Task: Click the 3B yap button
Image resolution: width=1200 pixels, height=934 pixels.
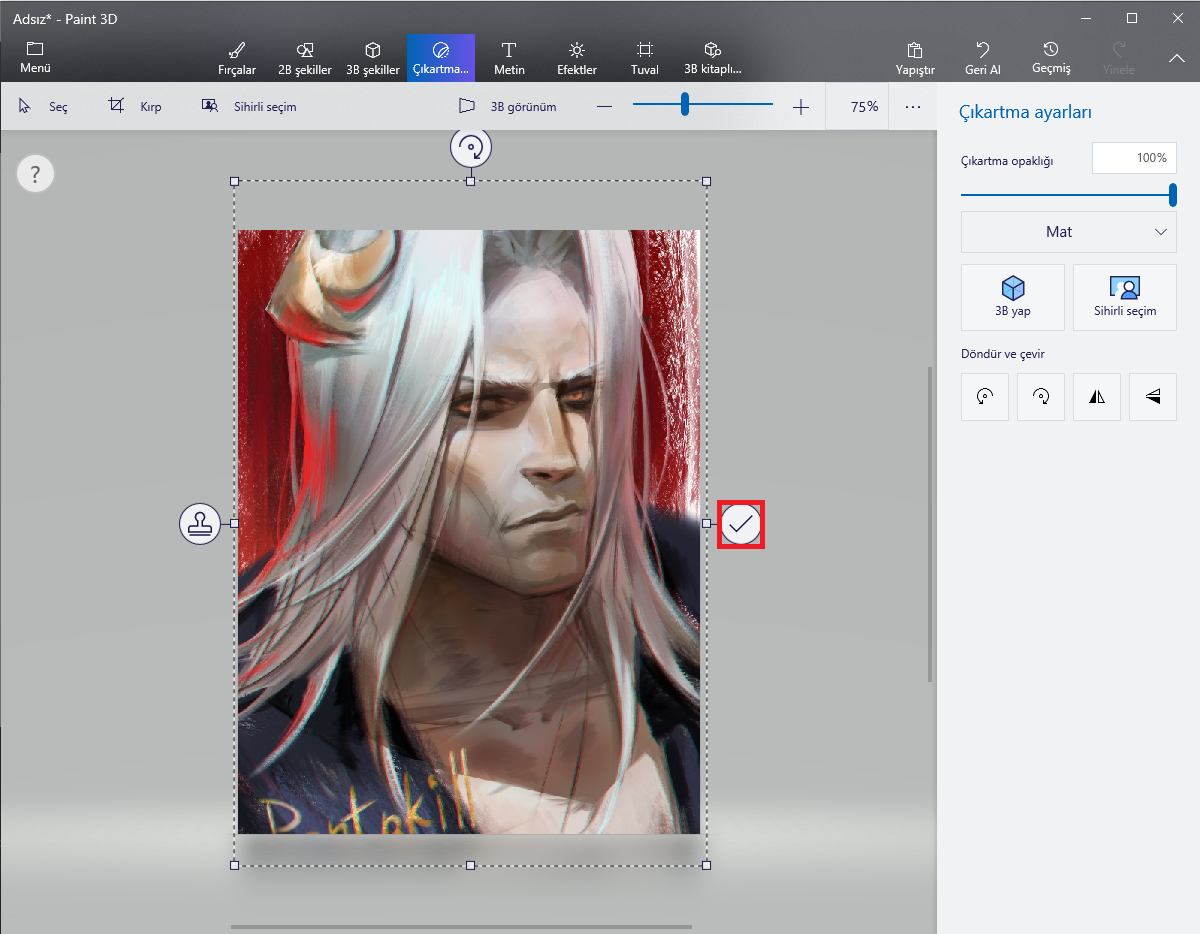Action: (x=1013, y=297)
